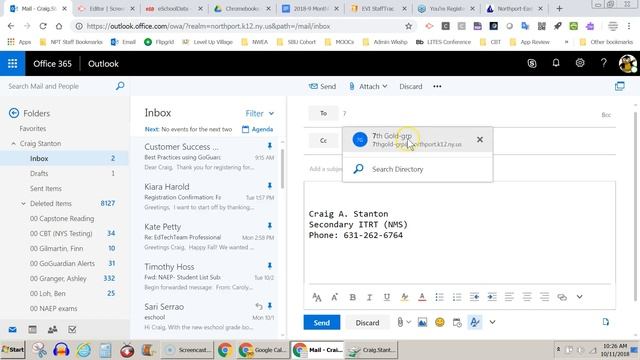Toggle bold formatting
The image size is (640, 360).
[352, 297]
